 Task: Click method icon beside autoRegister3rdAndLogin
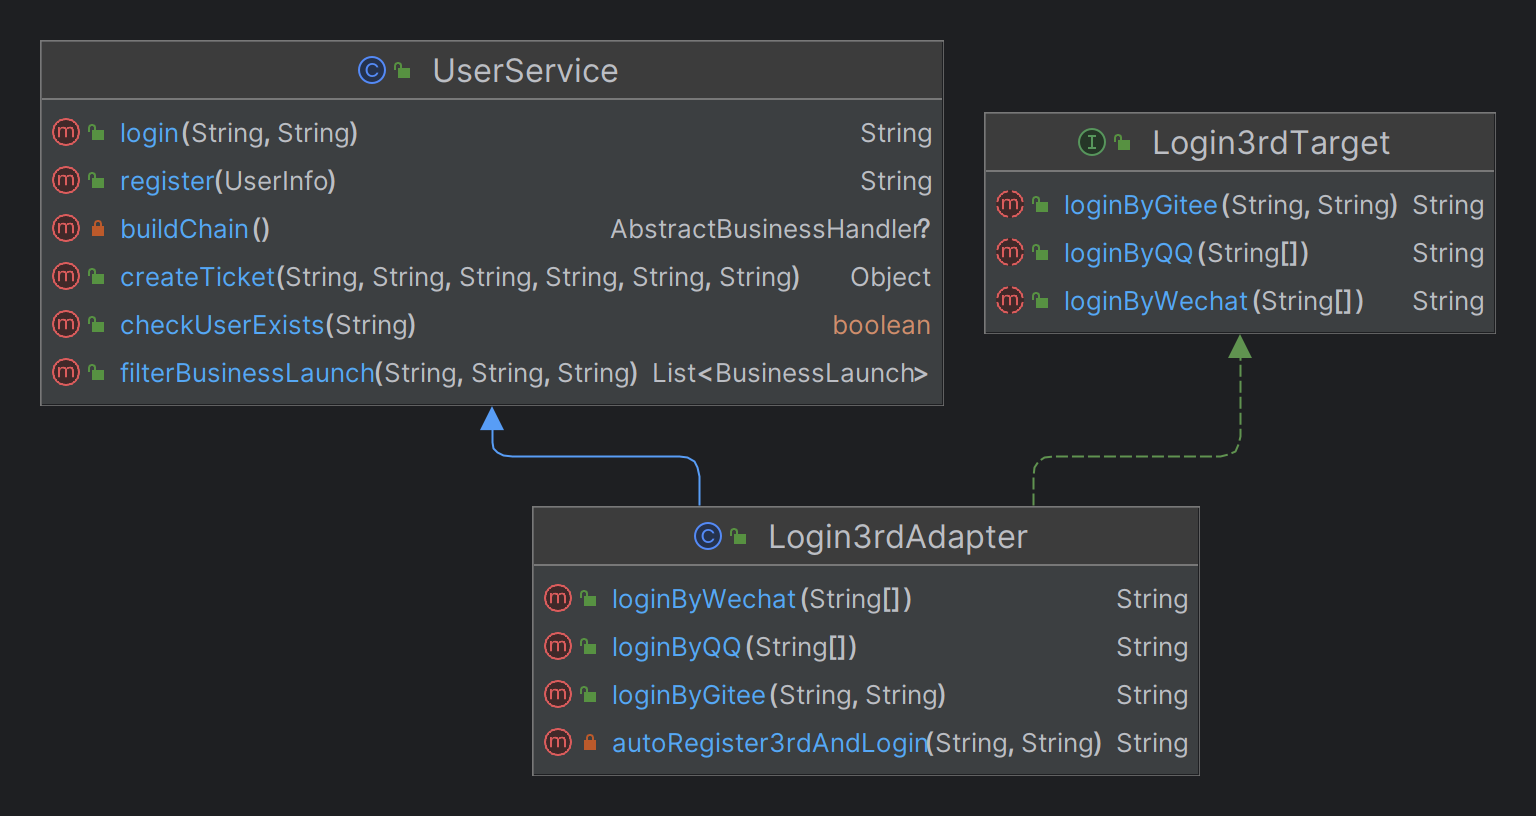558,742
